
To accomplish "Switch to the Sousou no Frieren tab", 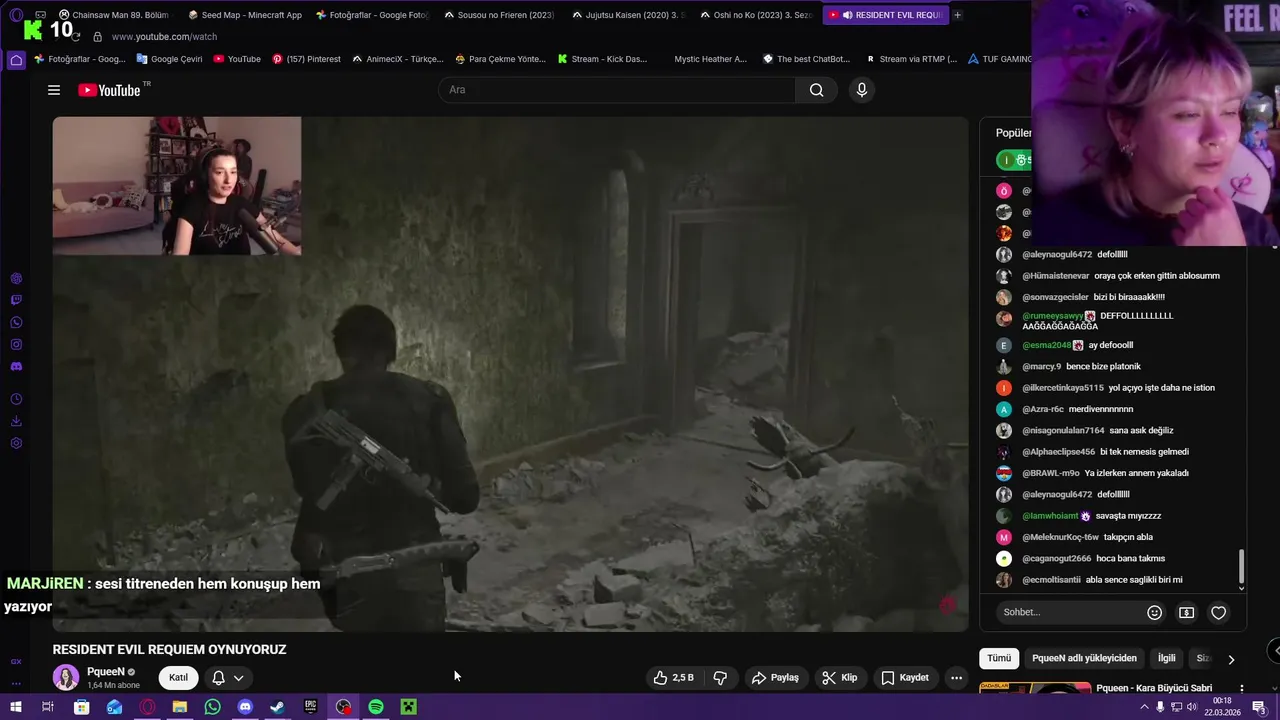I will (500, 15).
